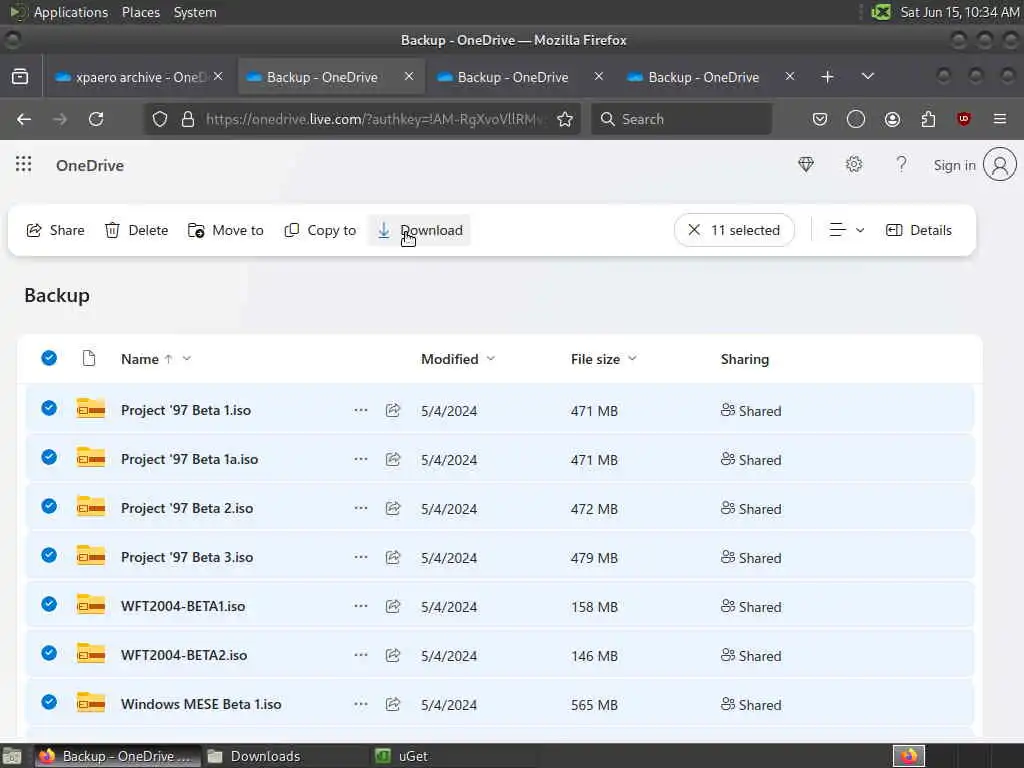Share WFT2004-BETA1.iso via share icon

click(x=392, y=606)
